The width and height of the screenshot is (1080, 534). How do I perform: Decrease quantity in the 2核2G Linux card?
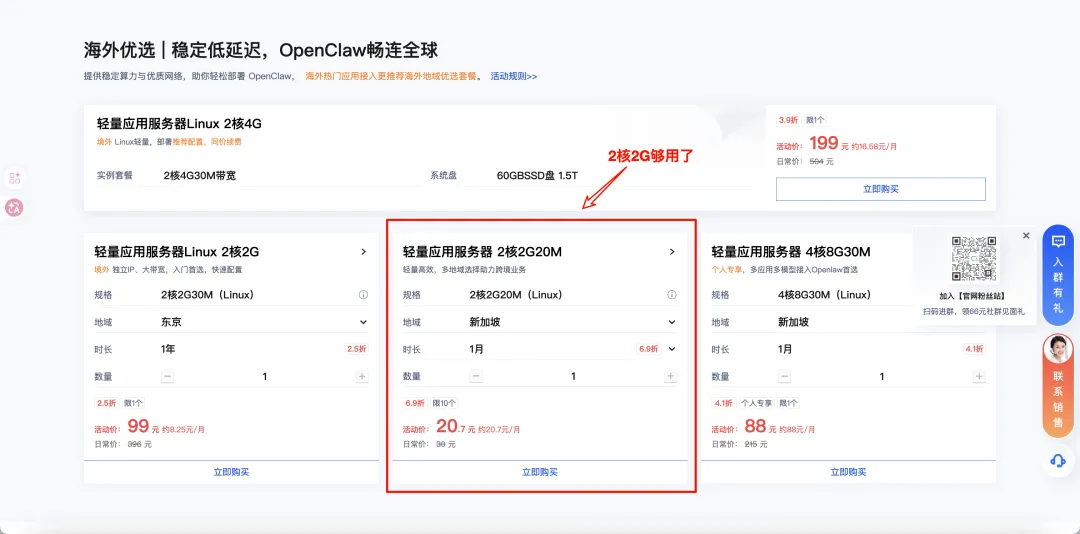(x=168, y=376)
